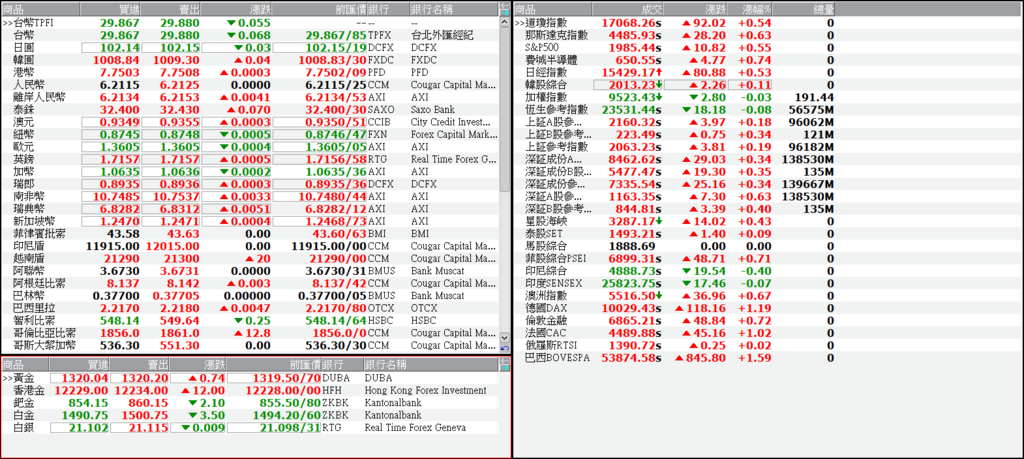The height and width of the screenshot is (459, 1024).
Task: Select the 港幣 currency row
Action: click(x=250, y=72)
